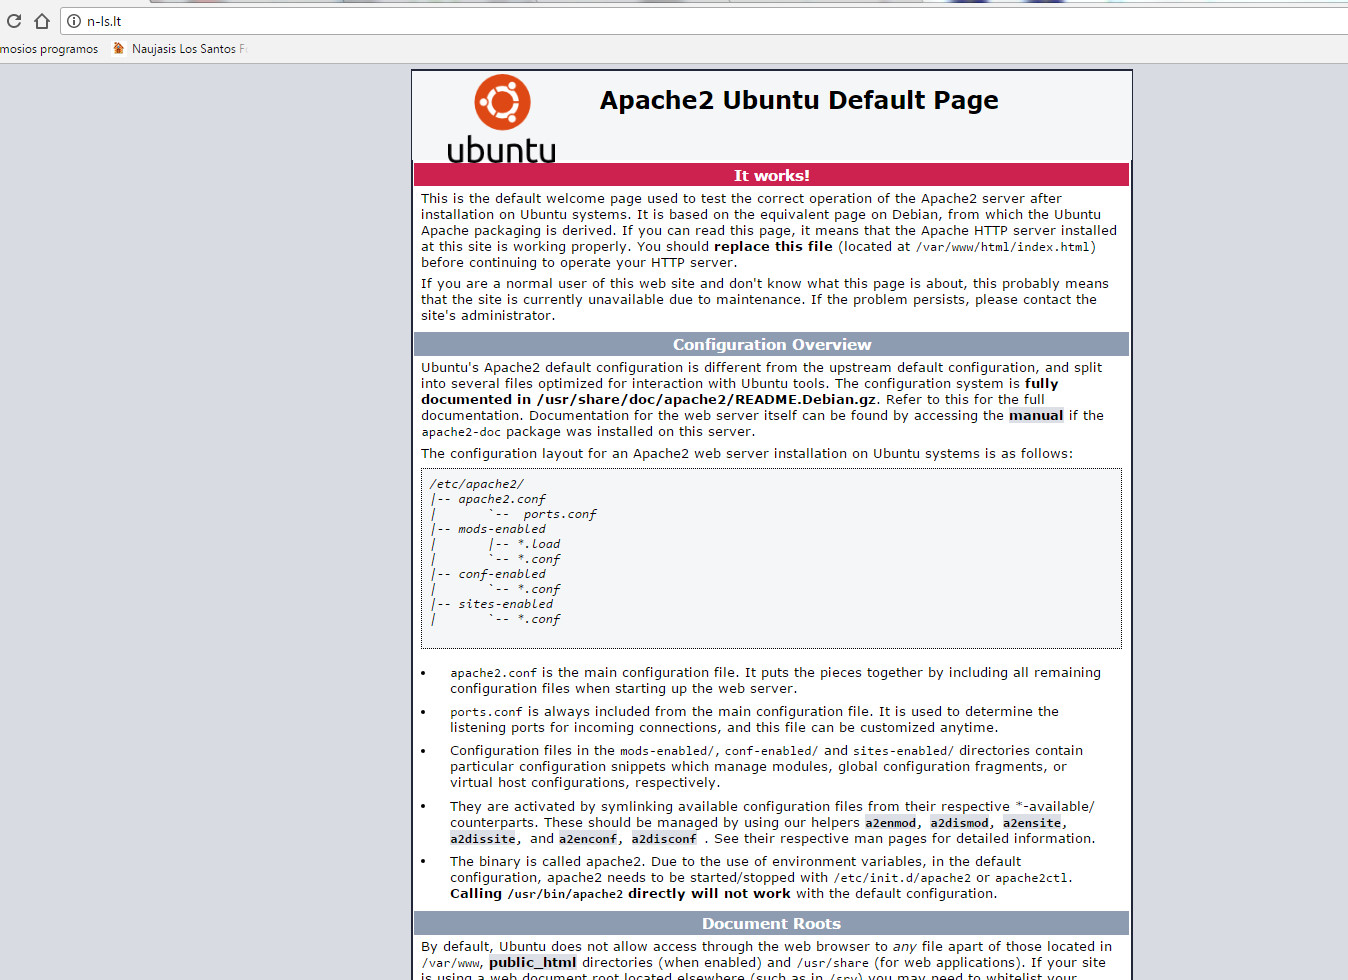This screenshot has width=1348, height=980.
Task: Follow the a2dismod helper link
Action: 959,823
